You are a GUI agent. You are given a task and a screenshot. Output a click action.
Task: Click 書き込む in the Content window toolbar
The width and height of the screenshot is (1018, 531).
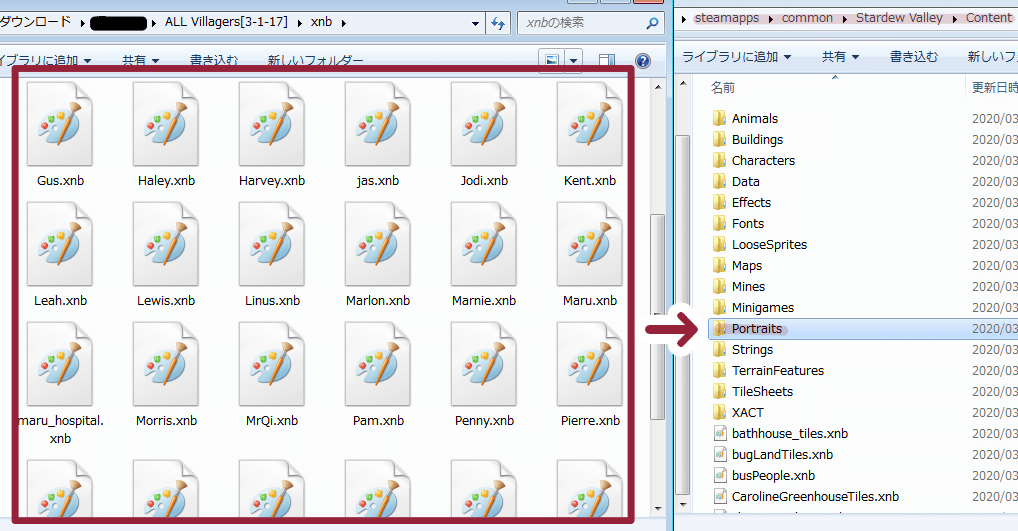point(913,56)
